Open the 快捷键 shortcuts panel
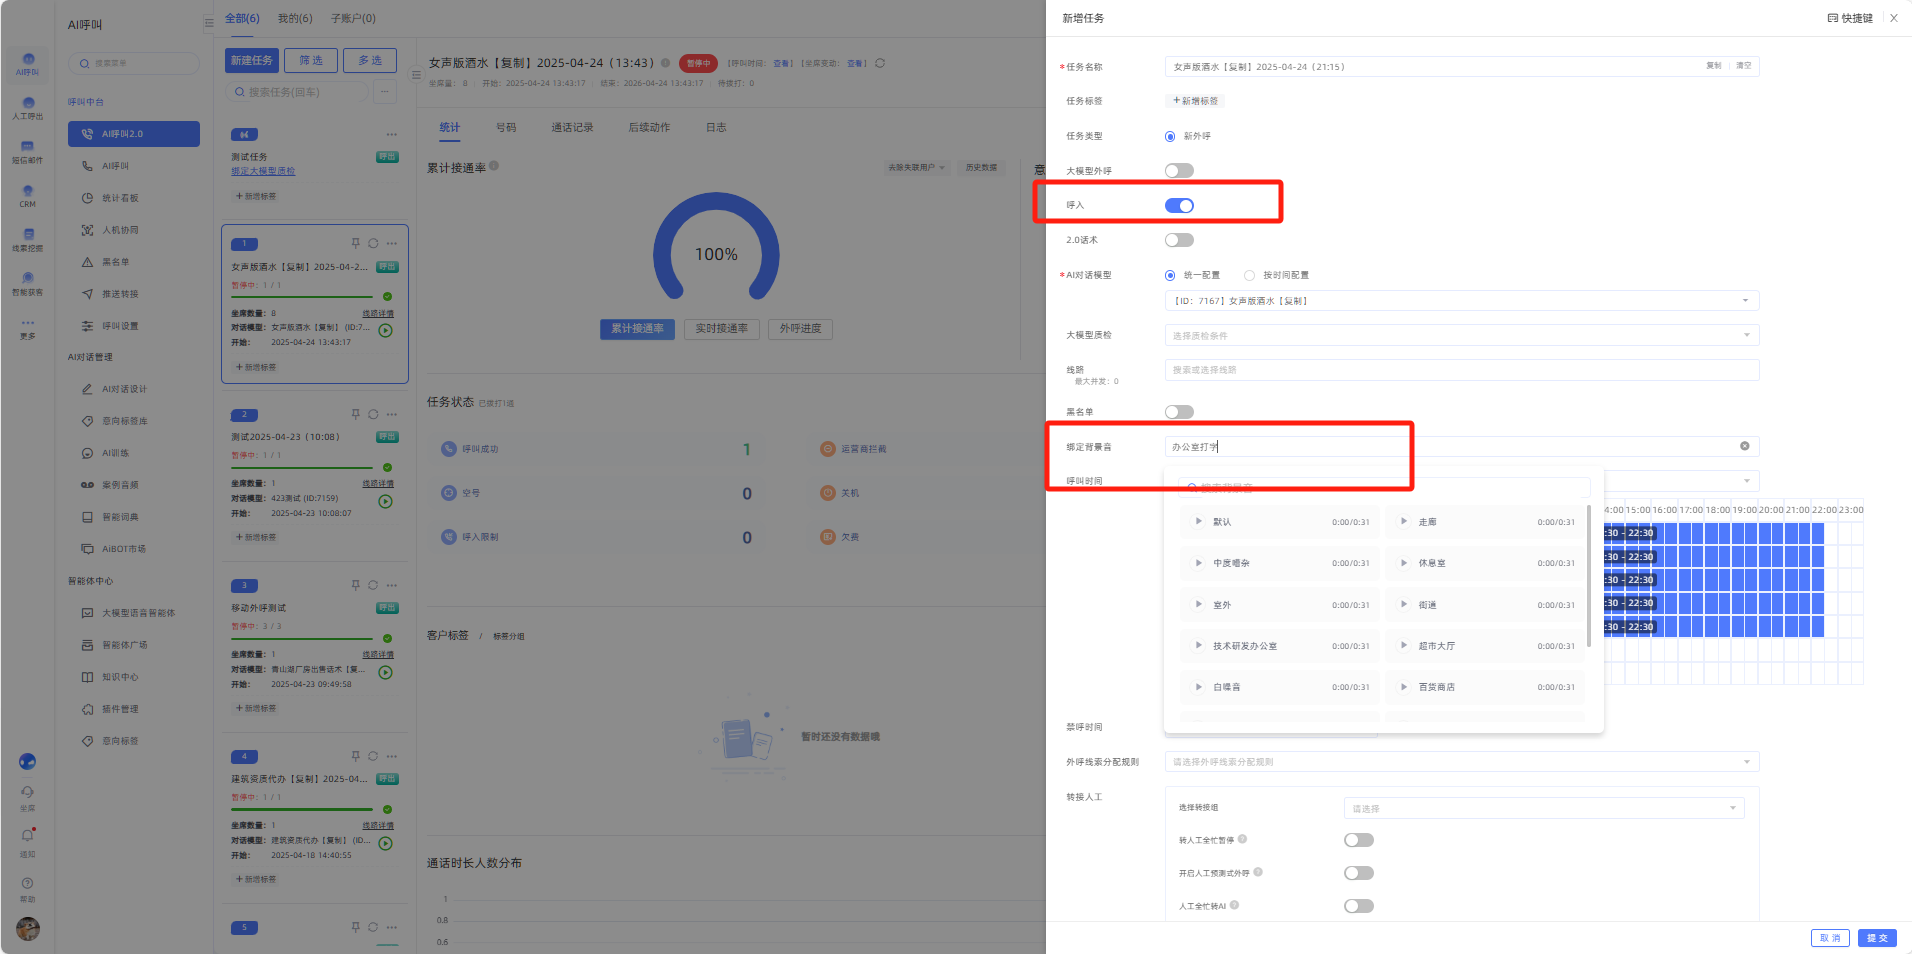 click(1850, 18)
